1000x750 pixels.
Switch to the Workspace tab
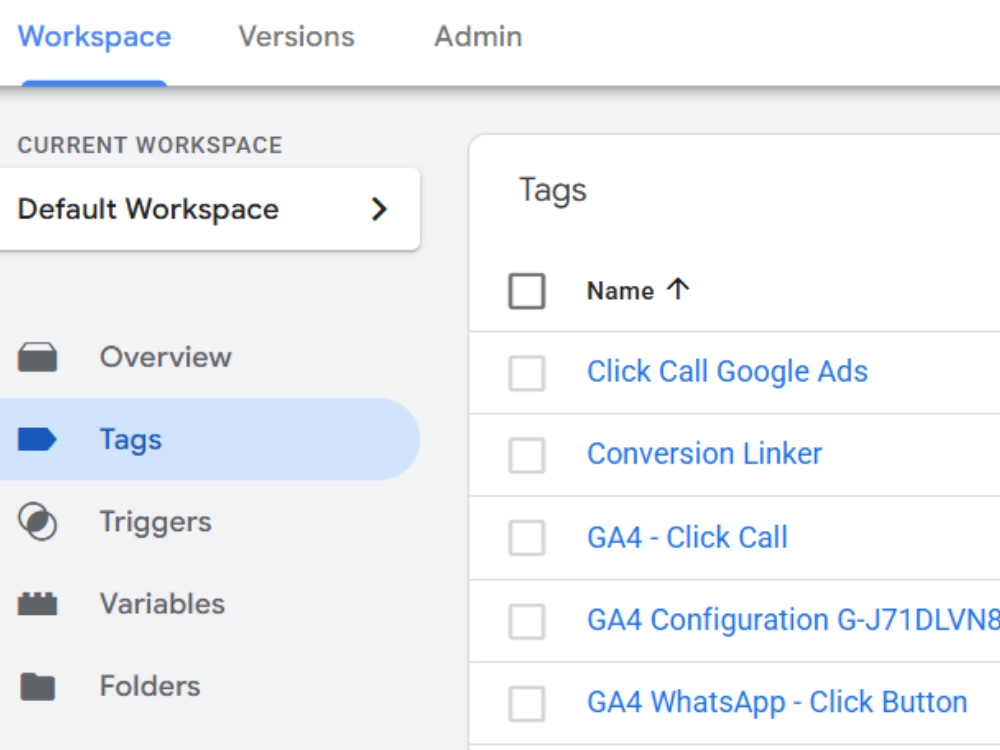click(94, 37)
